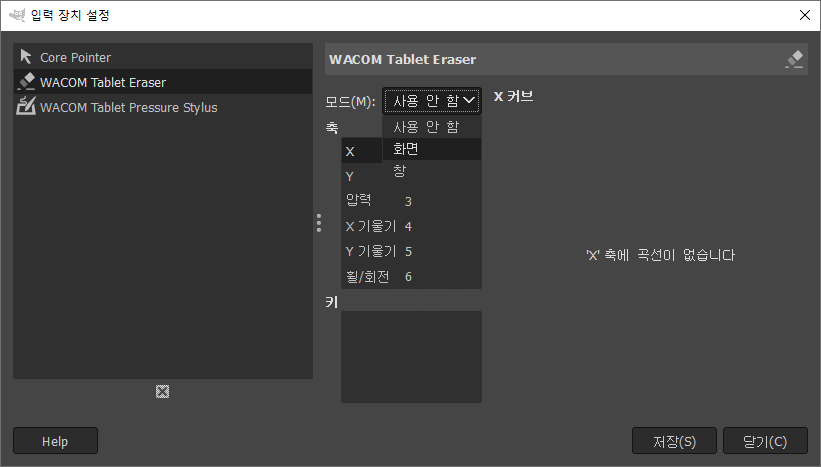Click inside the empty 키 list box
Viewport: 821px width, 467px height.
pyautogui.click(x=412, y=357)
